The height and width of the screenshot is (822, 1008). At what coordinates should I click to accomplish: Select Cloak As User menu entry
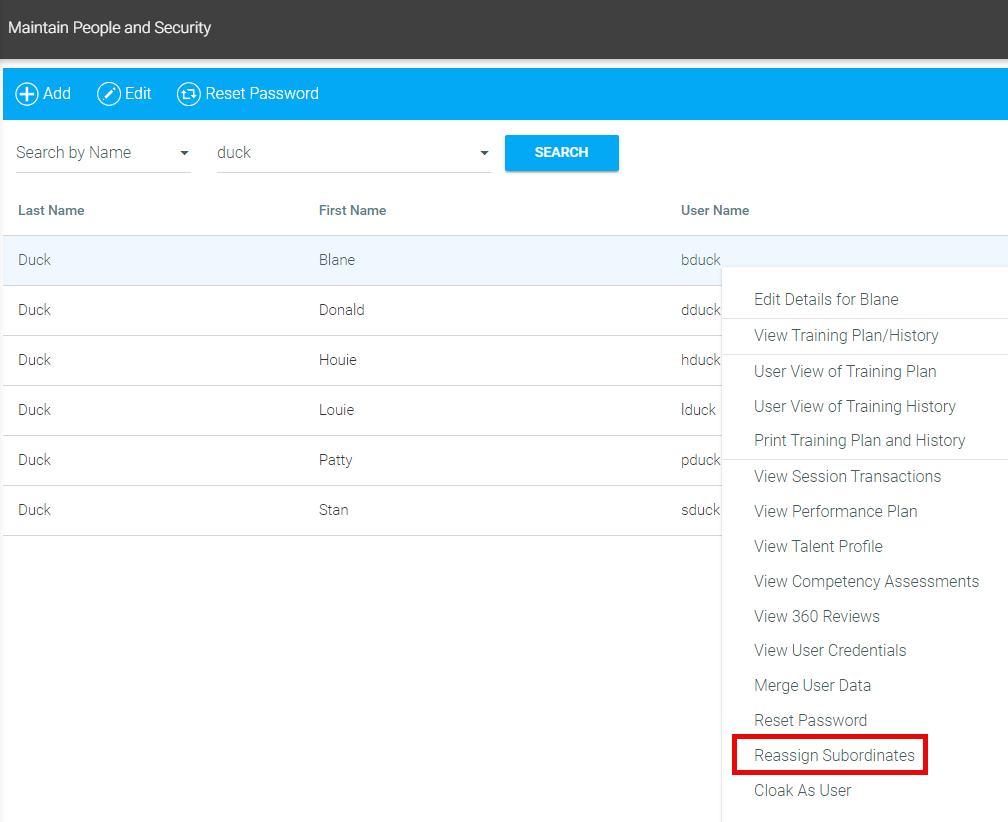click(802, 790)
